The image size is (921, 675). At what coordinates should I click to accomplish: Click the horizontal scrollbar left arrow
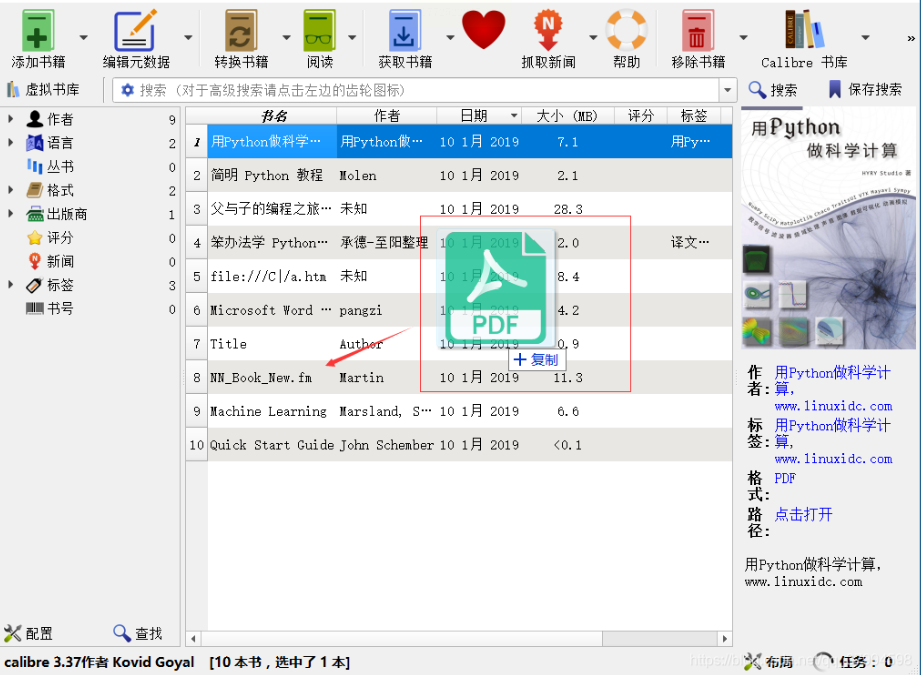[x=193, y=639]
